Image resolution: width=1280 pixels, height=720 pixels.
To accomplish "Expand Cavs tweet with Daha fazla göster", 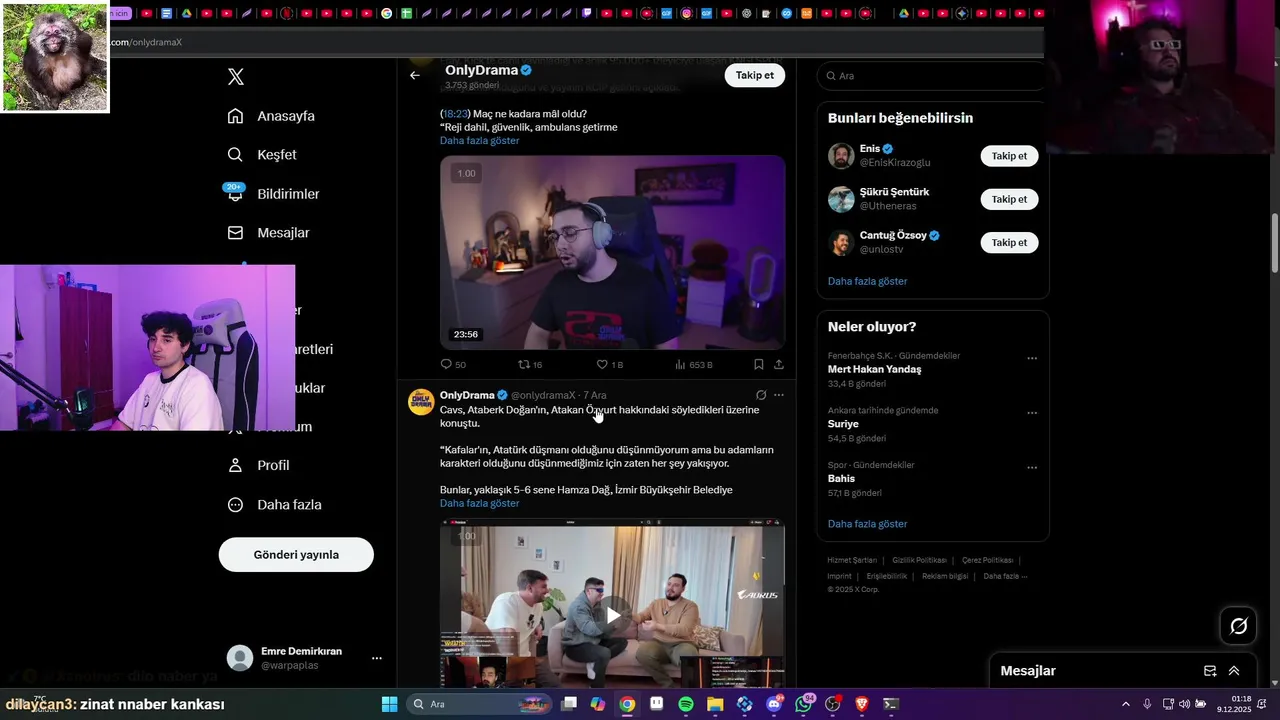I will coord(479,504).
